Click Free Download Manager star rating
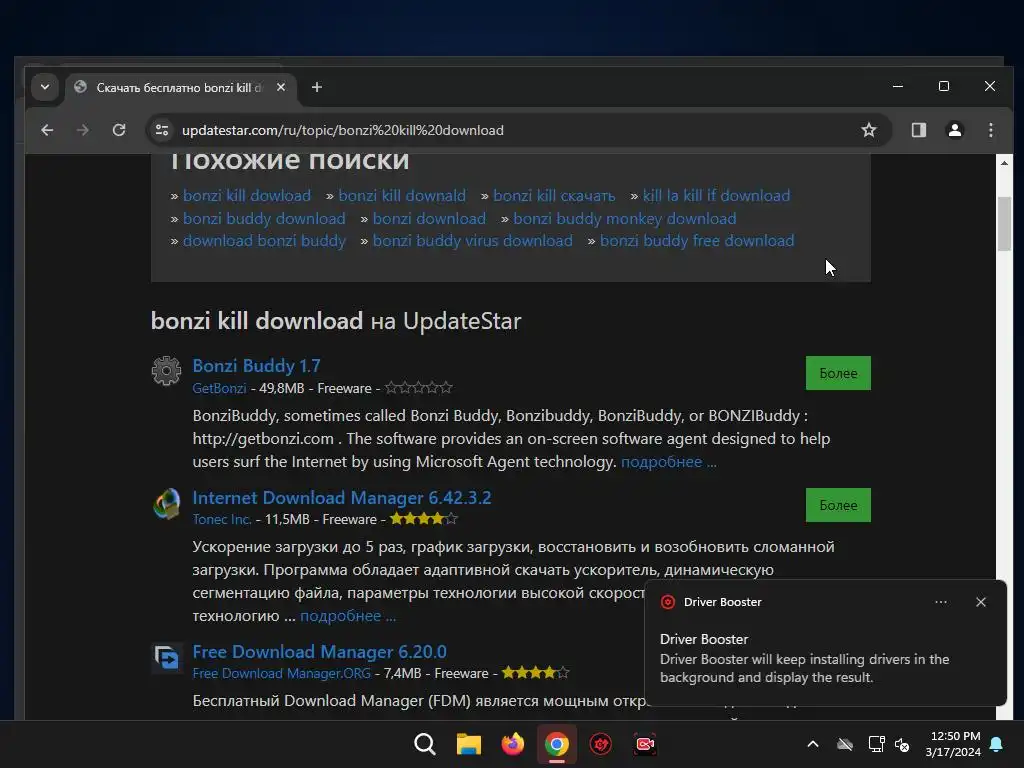The height and width of the screenshot is (768, 1024). 536,673
